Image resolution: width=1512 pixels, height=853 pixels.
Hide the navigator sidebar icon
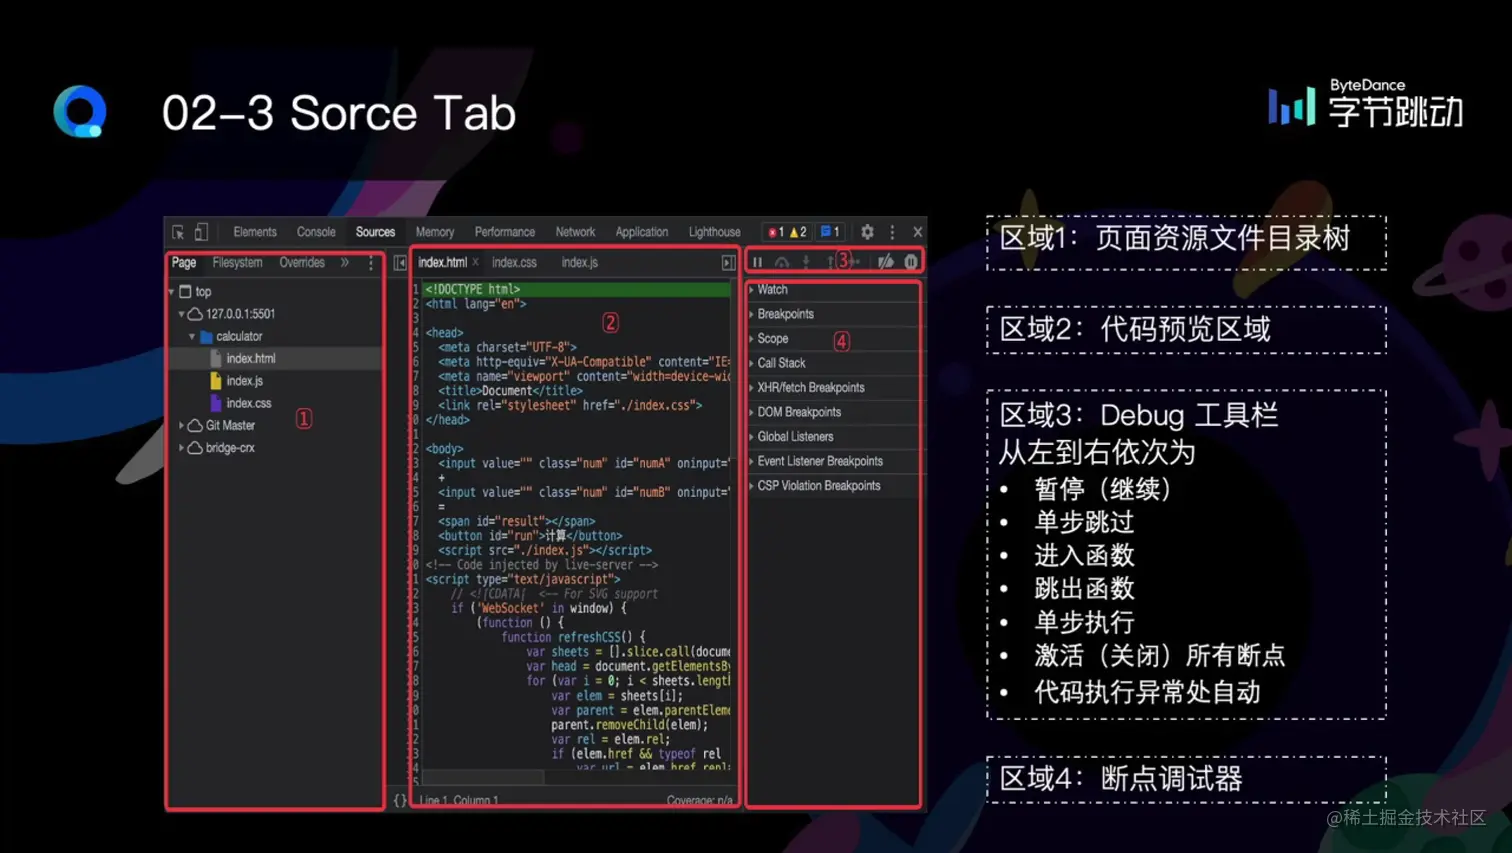pyautogui.click(x=400, y=263)
